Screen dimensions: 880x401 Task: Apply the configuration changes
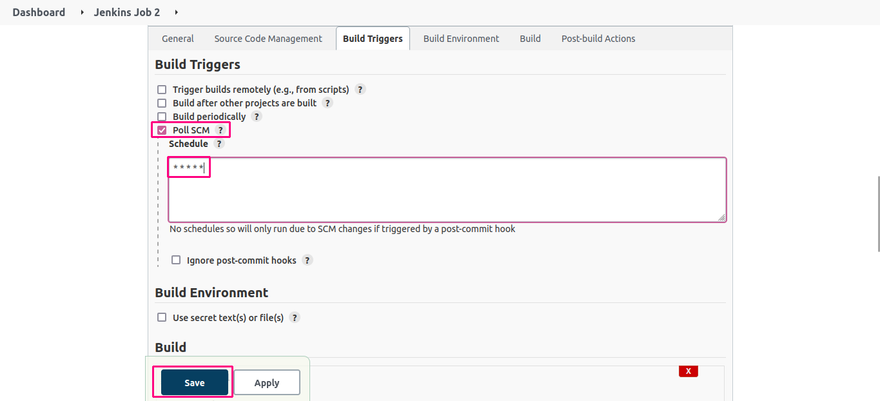[267, 383]
